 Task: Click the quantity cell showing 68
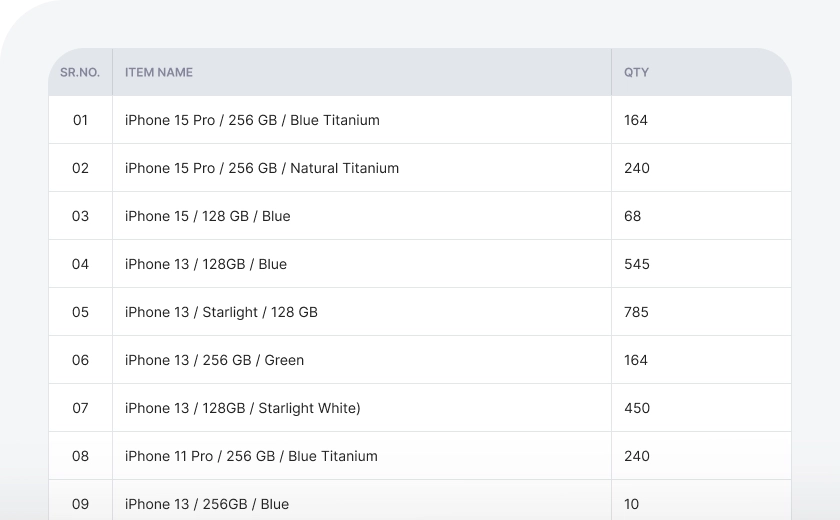(633, 216)
